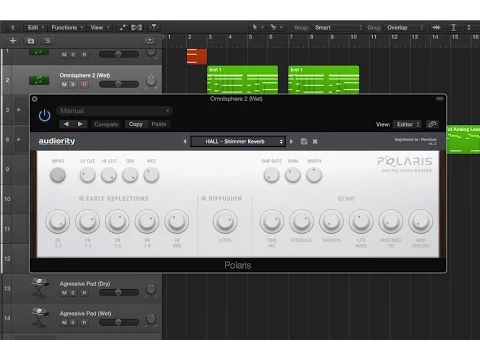Click the LF CUT knob
Image resolution: width=480 pixels, height=360 pixels.
[88, 175]
